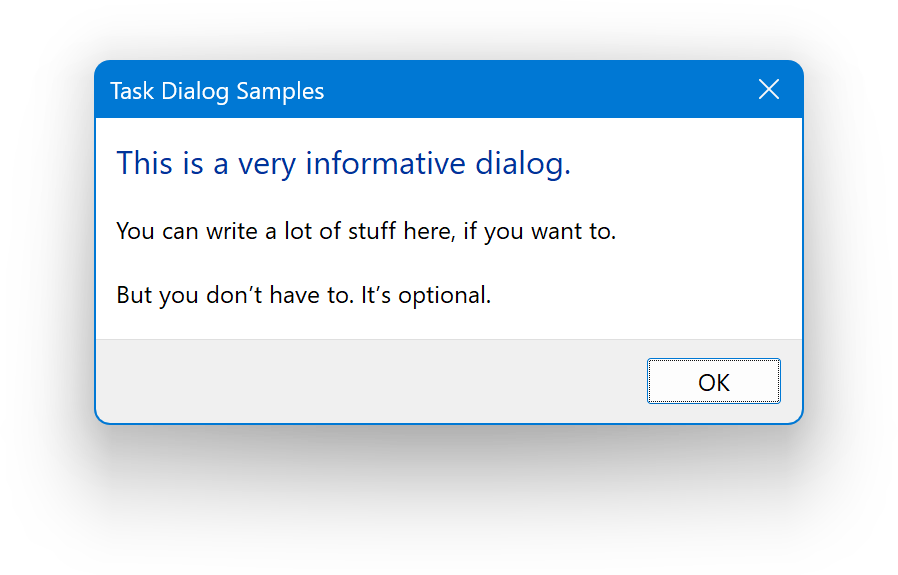This screenshot has height=575, width=898.
Task: Click the word "Task" in the window title
Action: (130, 91)
